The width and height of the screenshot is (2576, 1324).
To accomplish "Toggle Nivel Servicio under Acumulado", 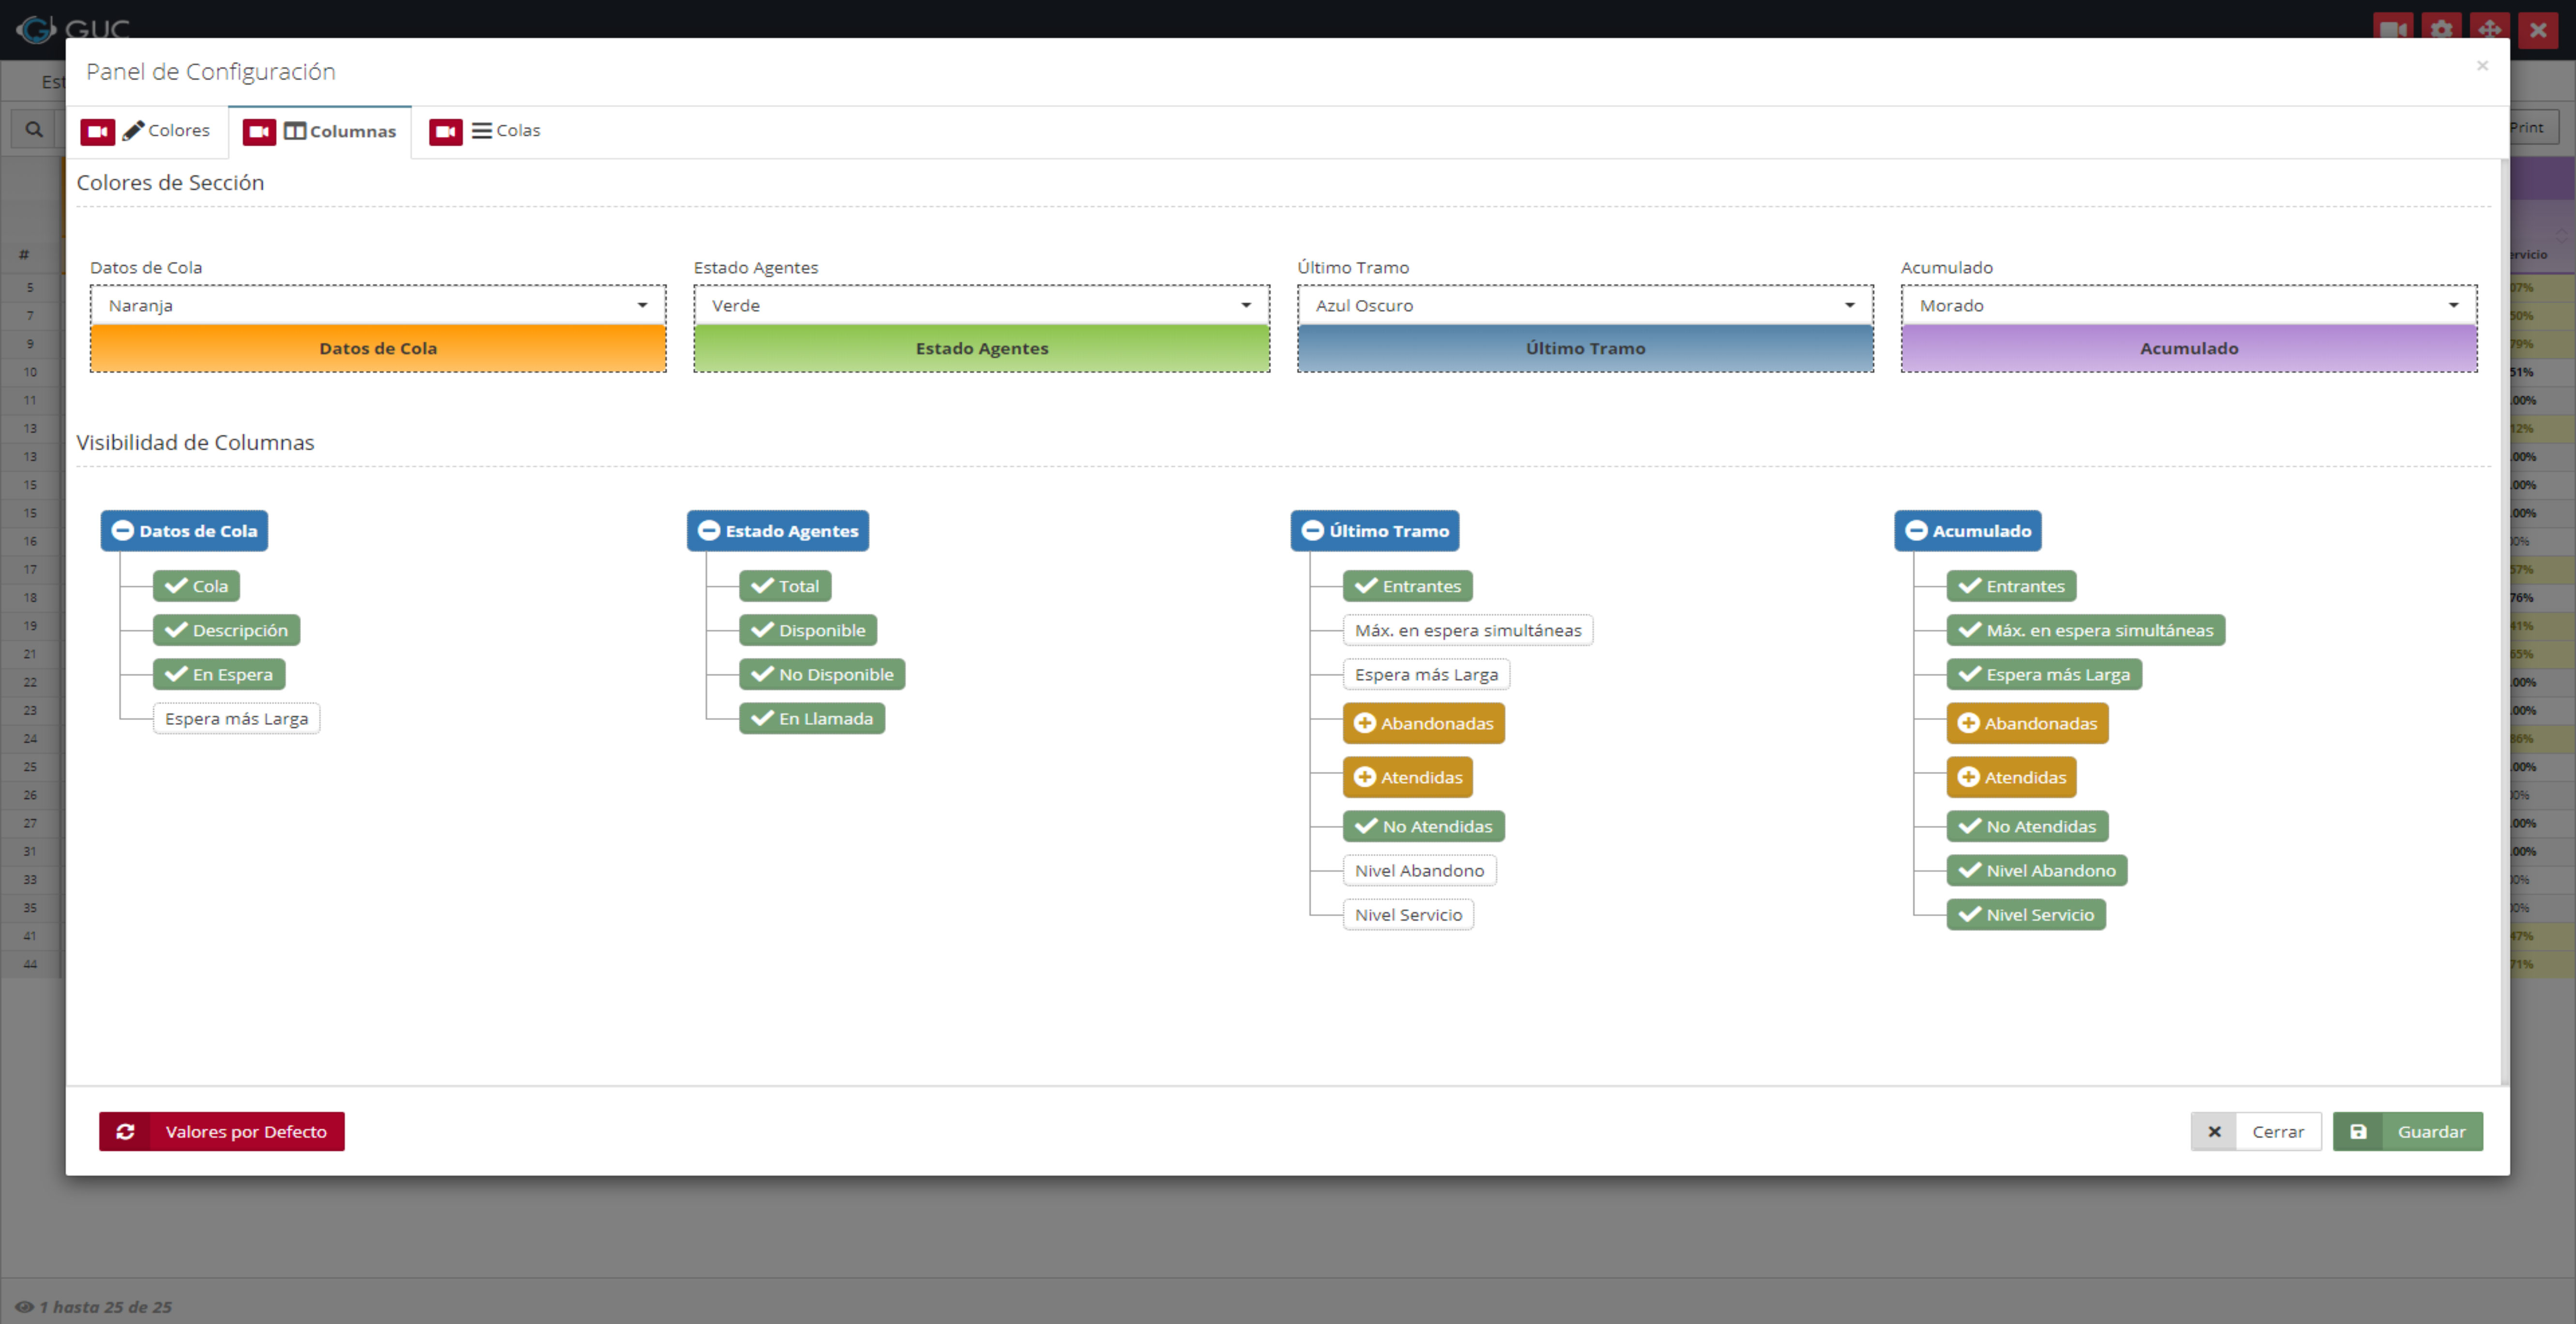I will tap(2026, 914).
